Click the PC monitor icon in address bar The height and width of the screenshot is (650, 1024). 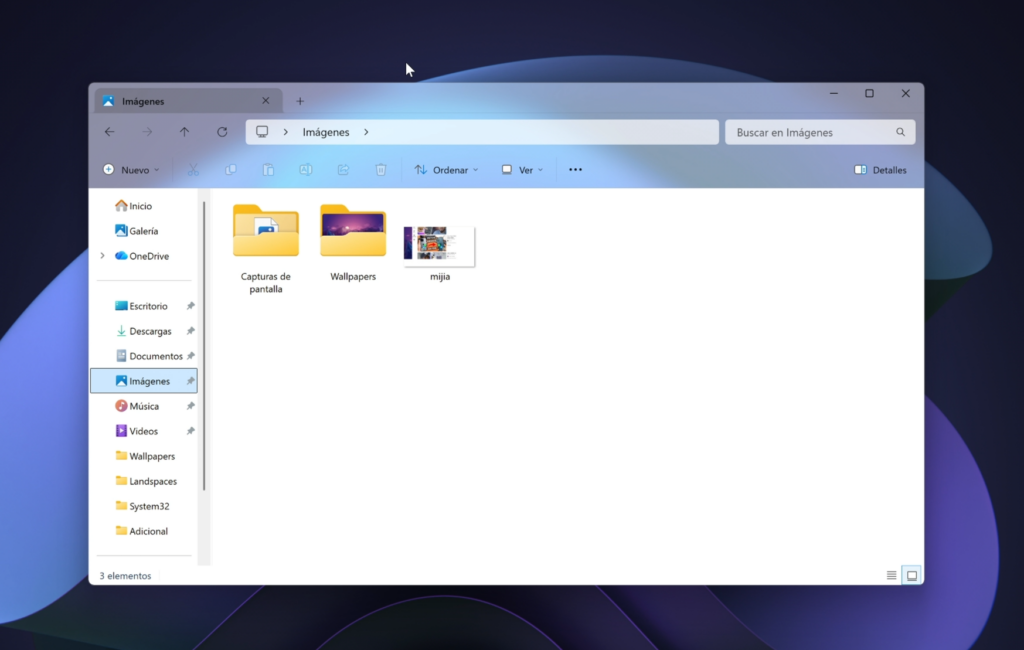tap(262, 132)
